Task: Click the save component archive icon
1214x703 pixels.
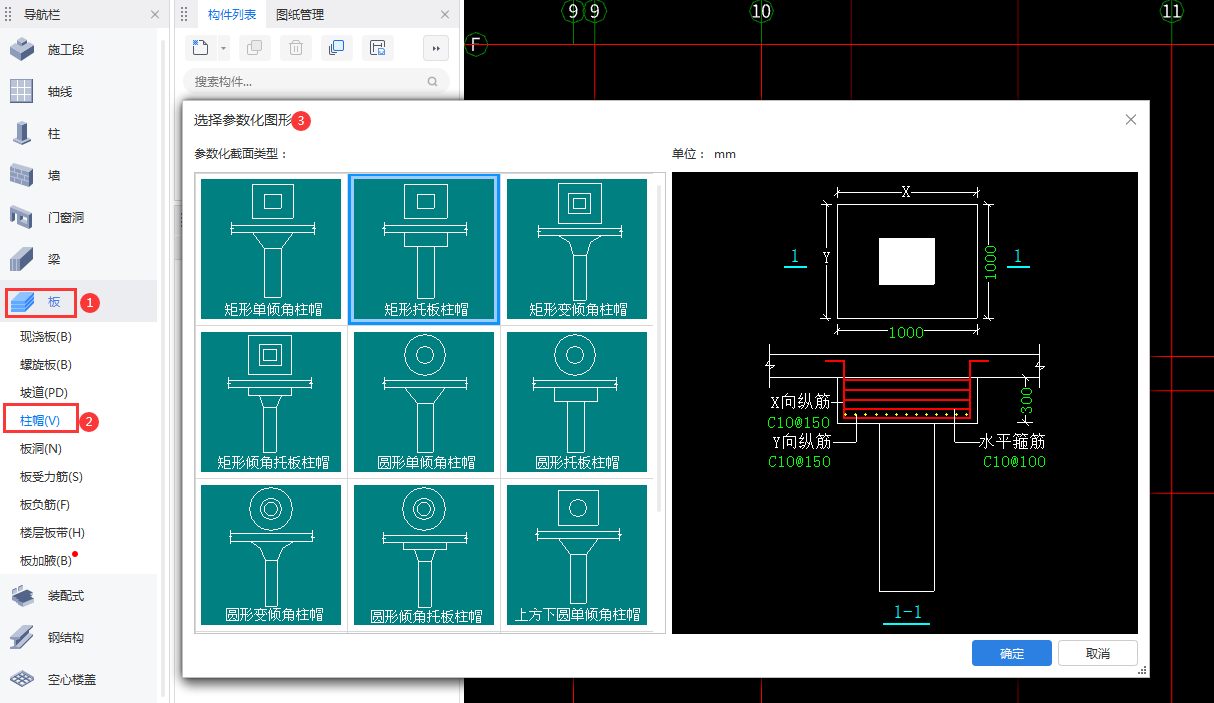Action: tap(378, 48)
